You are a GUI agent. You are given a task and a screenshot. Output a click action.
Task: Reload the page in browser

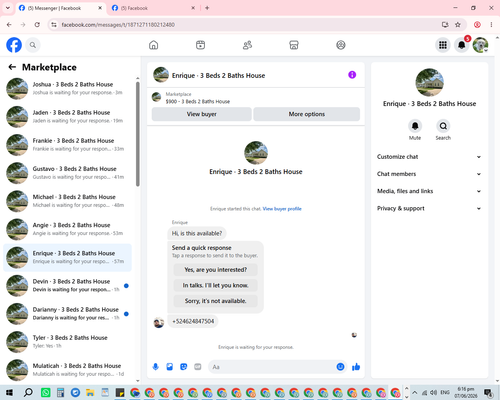click(x=37, y=25)
